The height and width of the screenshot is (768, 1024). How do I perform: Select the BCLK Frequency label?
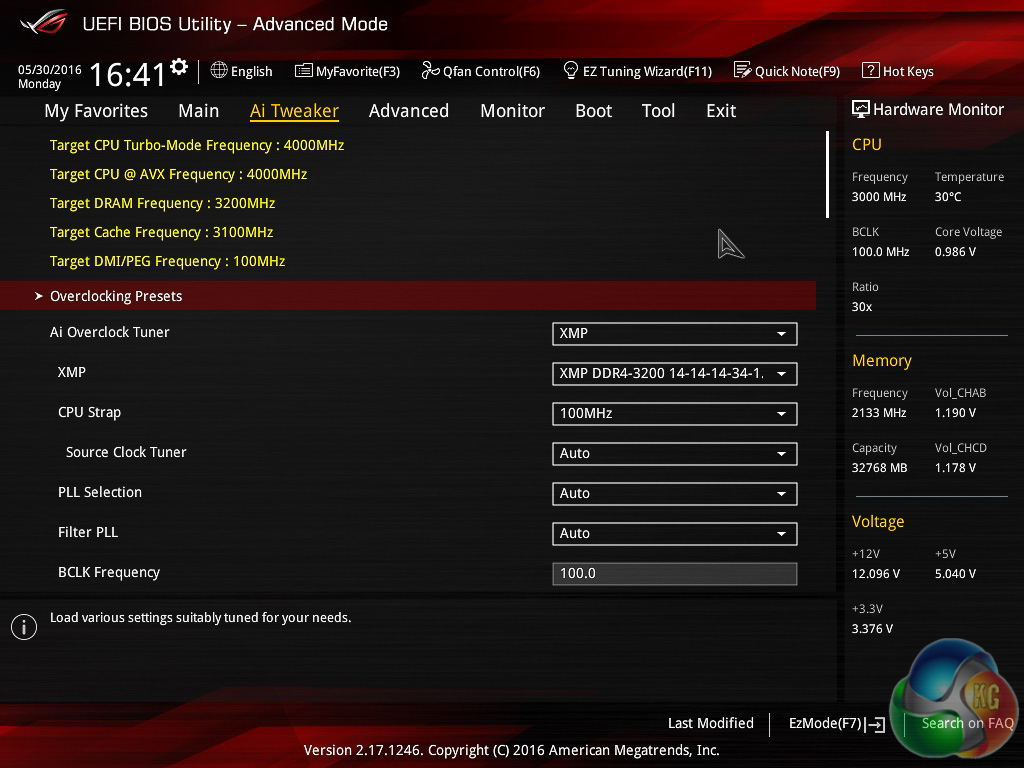[109, 573]
